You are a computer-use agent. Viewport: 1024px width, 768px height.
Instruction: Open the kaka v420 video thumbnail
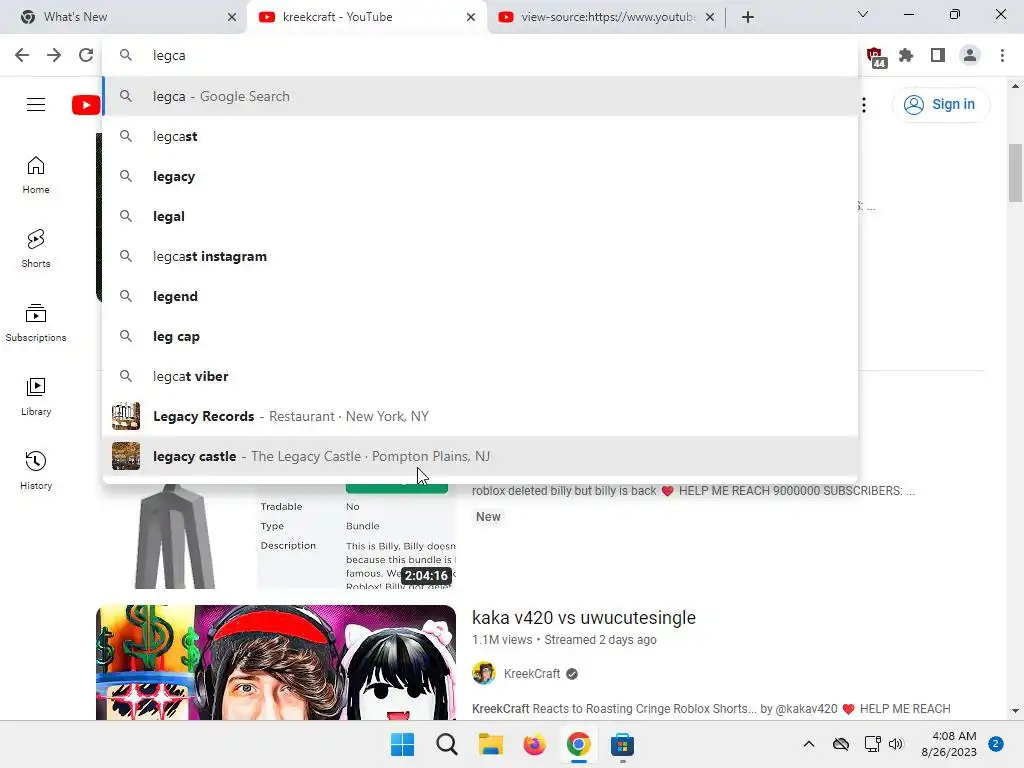[276, 662]
